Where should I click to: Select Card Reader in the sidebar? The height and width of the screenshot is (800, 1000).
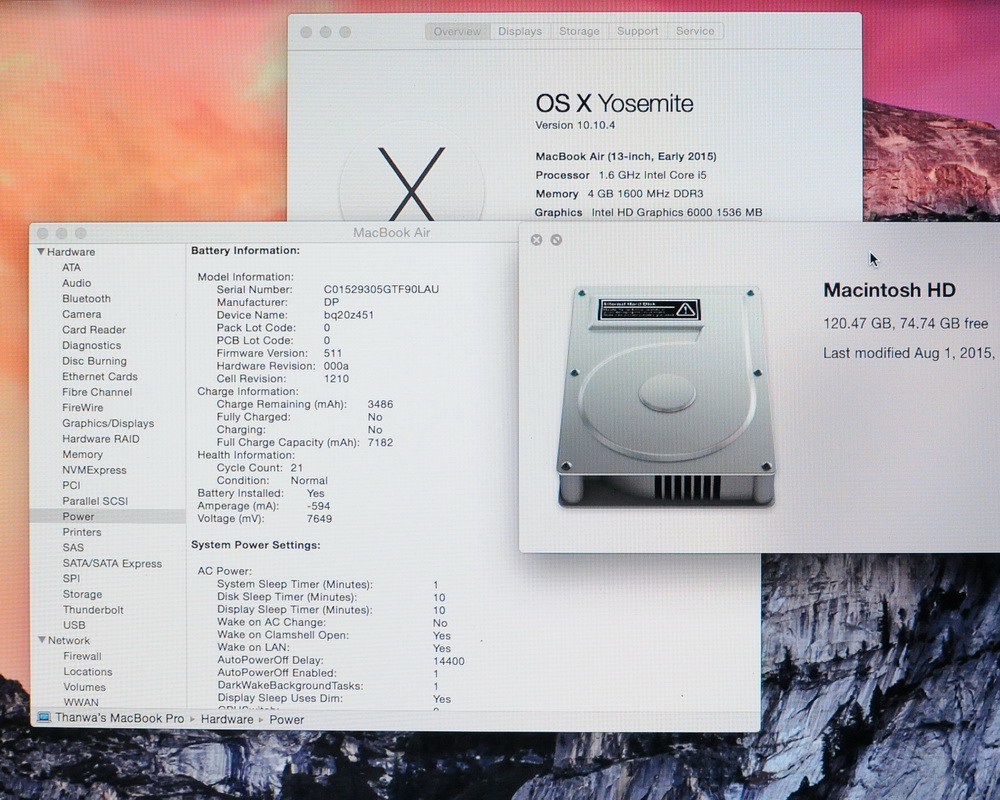coord(94,330)
